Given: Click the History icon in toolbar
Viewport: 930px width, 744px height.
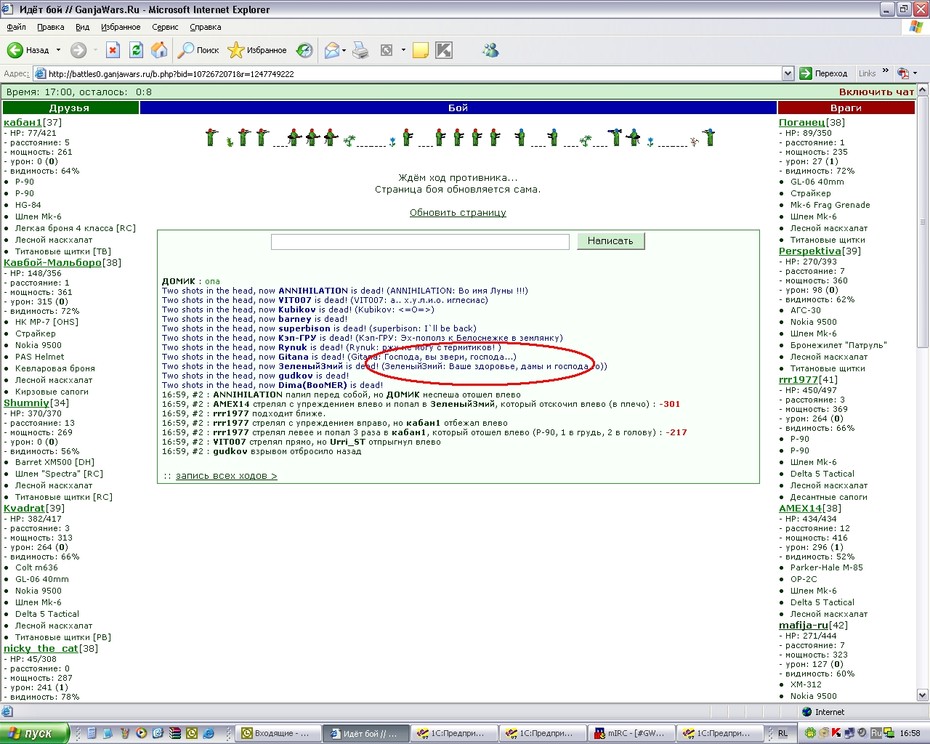Looking at the screenshot, I should [304, 50].
